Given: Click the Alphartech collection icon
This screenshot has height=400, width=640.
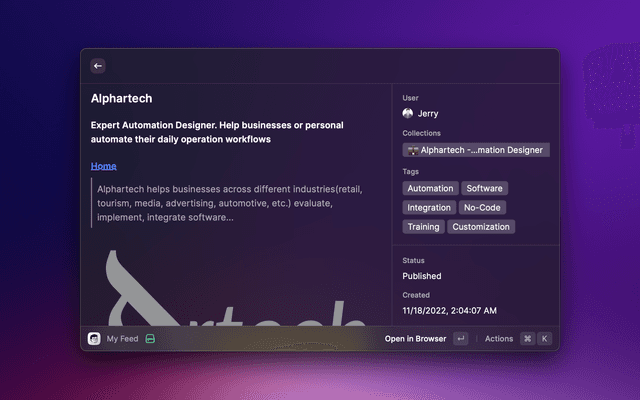Looking at the screenshot, I should tap(412, 150).
